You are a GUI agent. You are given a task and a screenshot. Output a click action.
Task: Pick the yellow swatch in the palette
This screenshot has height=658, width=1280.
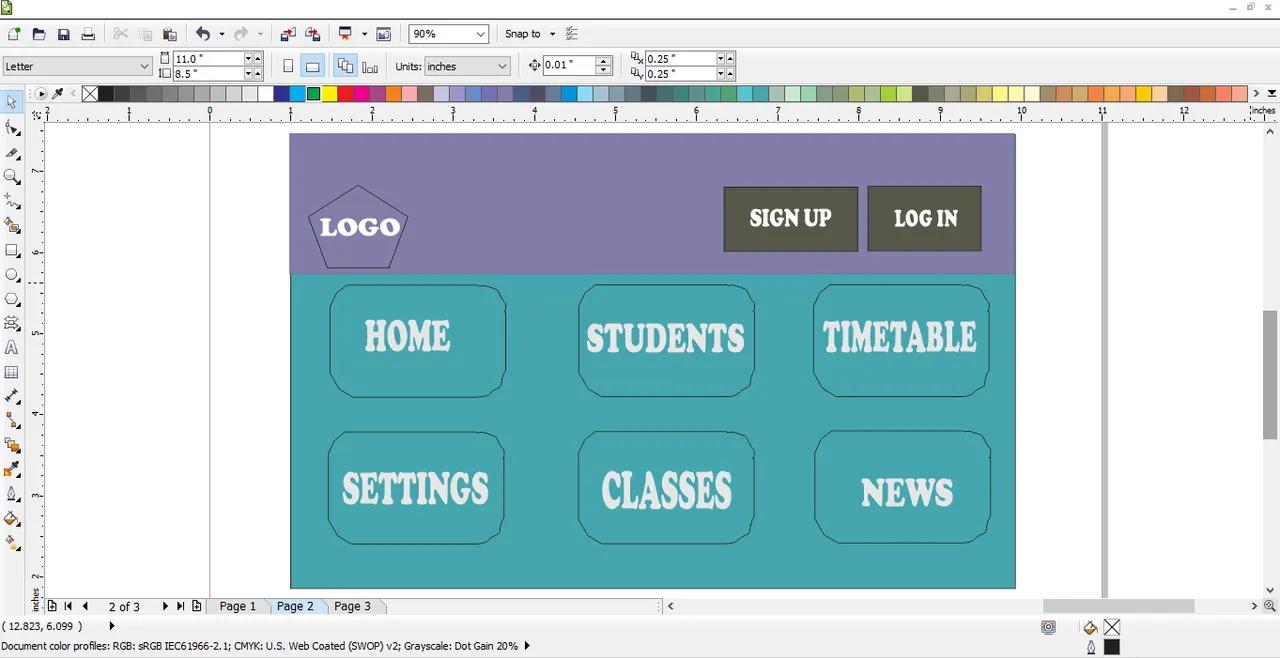tap(329, 94)
